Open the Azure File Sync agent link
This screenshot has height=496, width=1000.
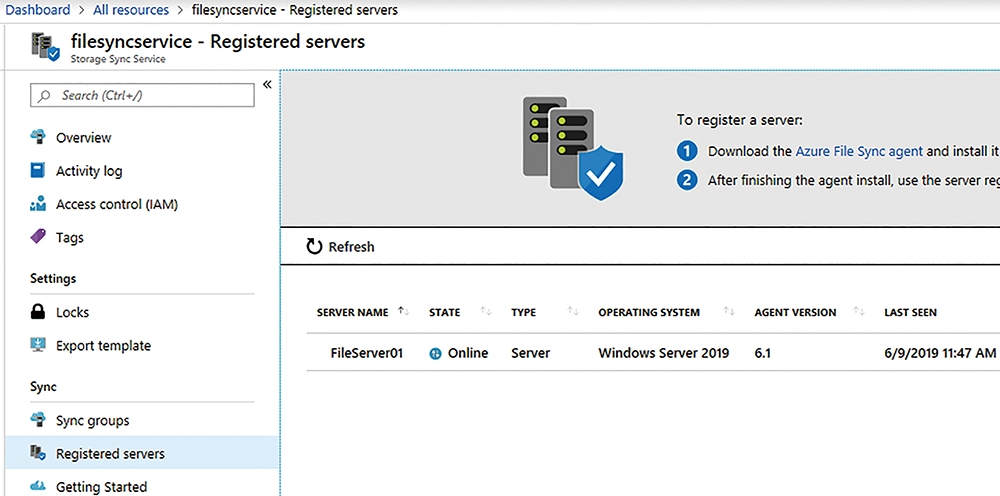click(858, 152)
